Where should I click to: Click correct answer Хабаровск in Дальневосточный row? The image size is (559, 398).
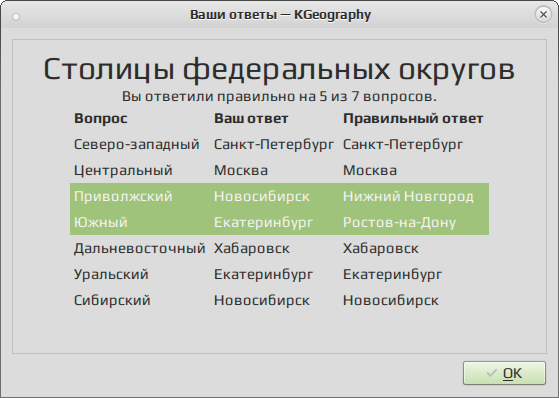(x=381, y=249)
